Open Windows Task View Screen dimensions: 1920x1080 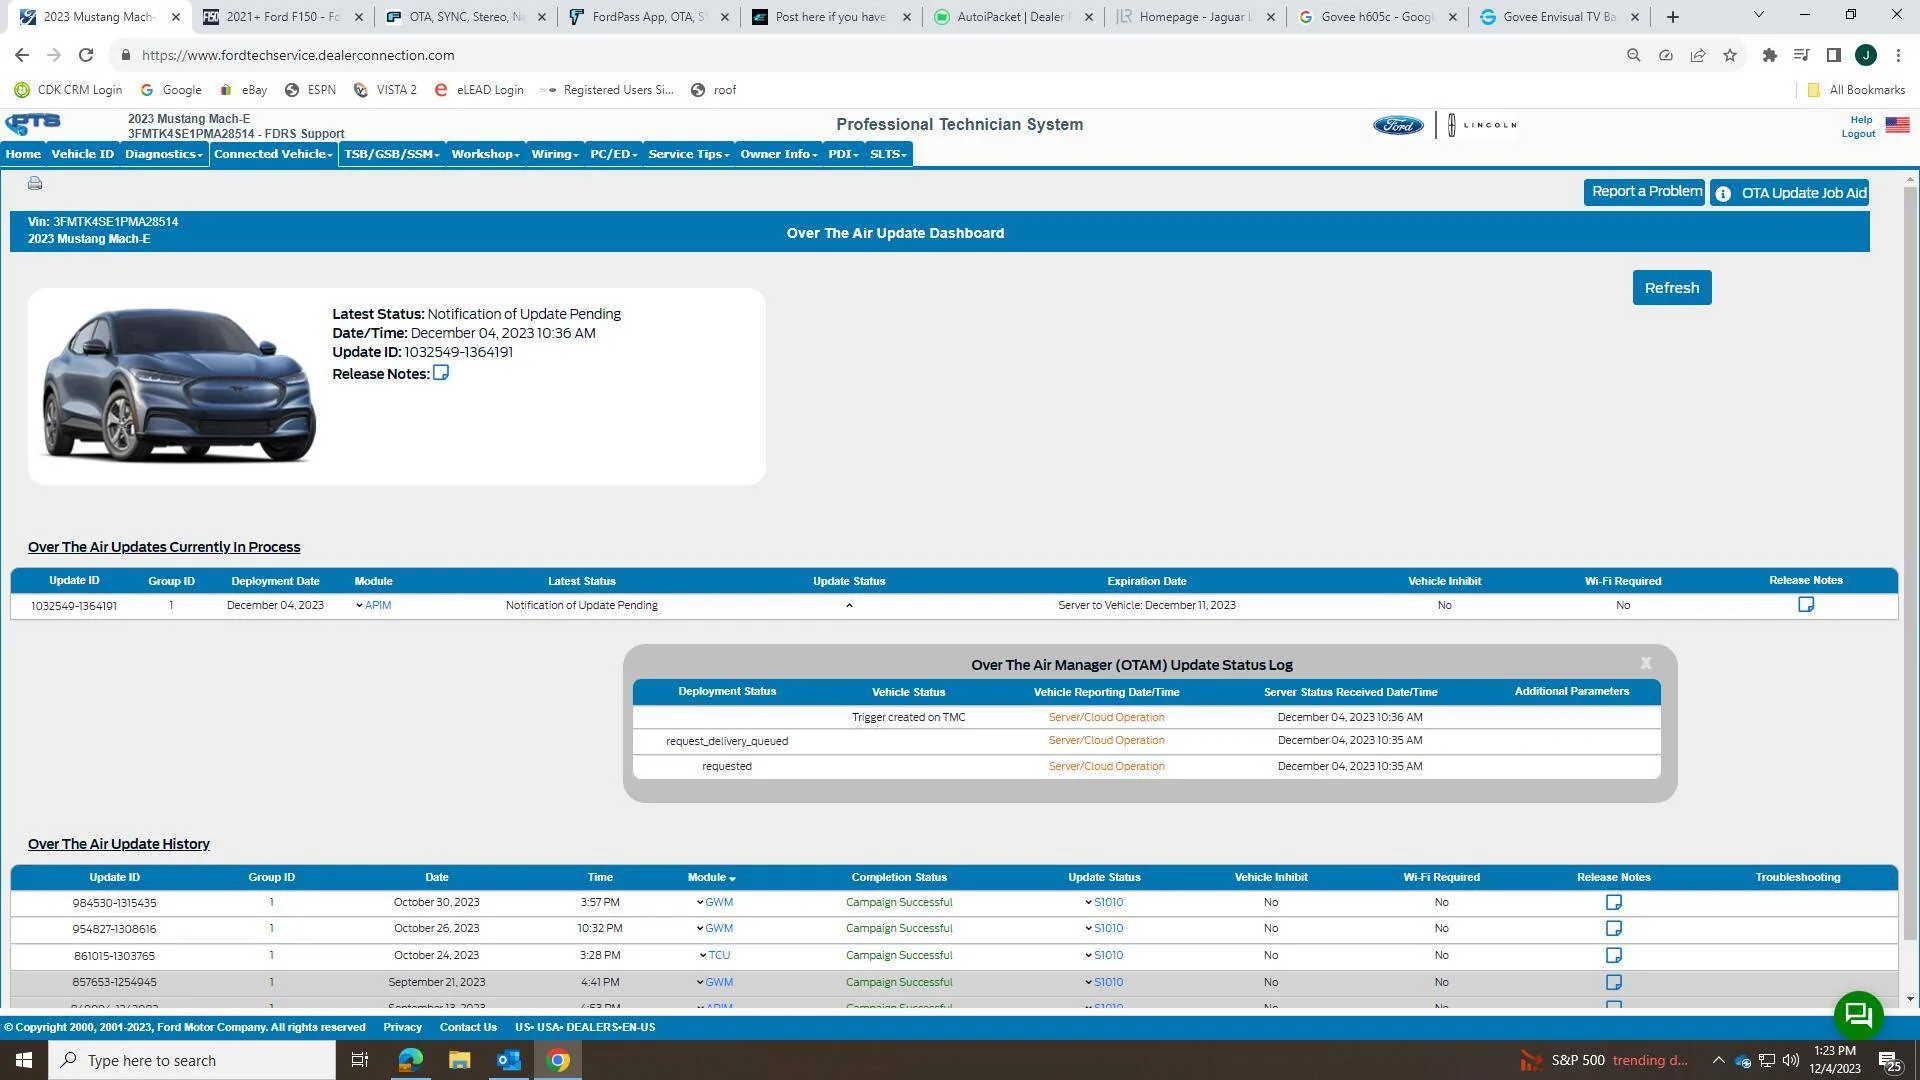click(x=360, y=1060)
